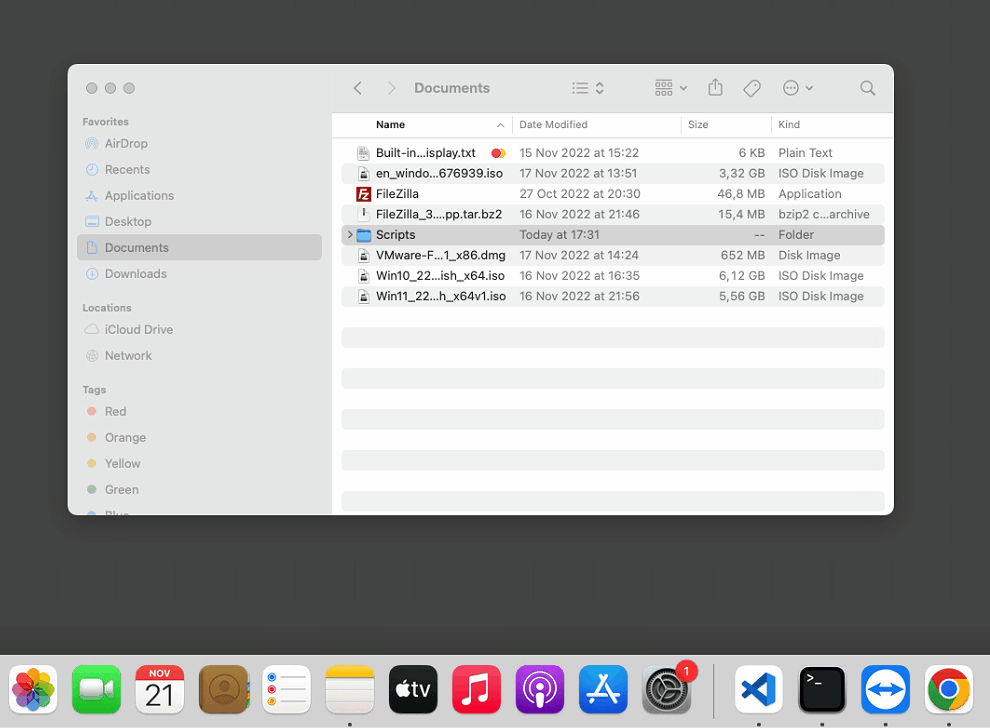
Task: Open Photos from the Dock
Action: [33, 689]
